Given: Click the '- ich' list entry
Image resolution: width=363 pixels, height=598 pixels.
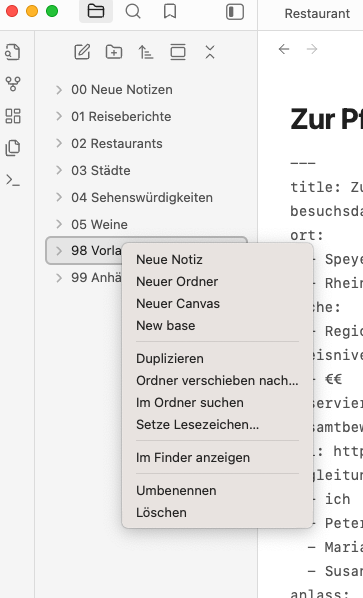Looking at the screenshot, I should point(331,499).
